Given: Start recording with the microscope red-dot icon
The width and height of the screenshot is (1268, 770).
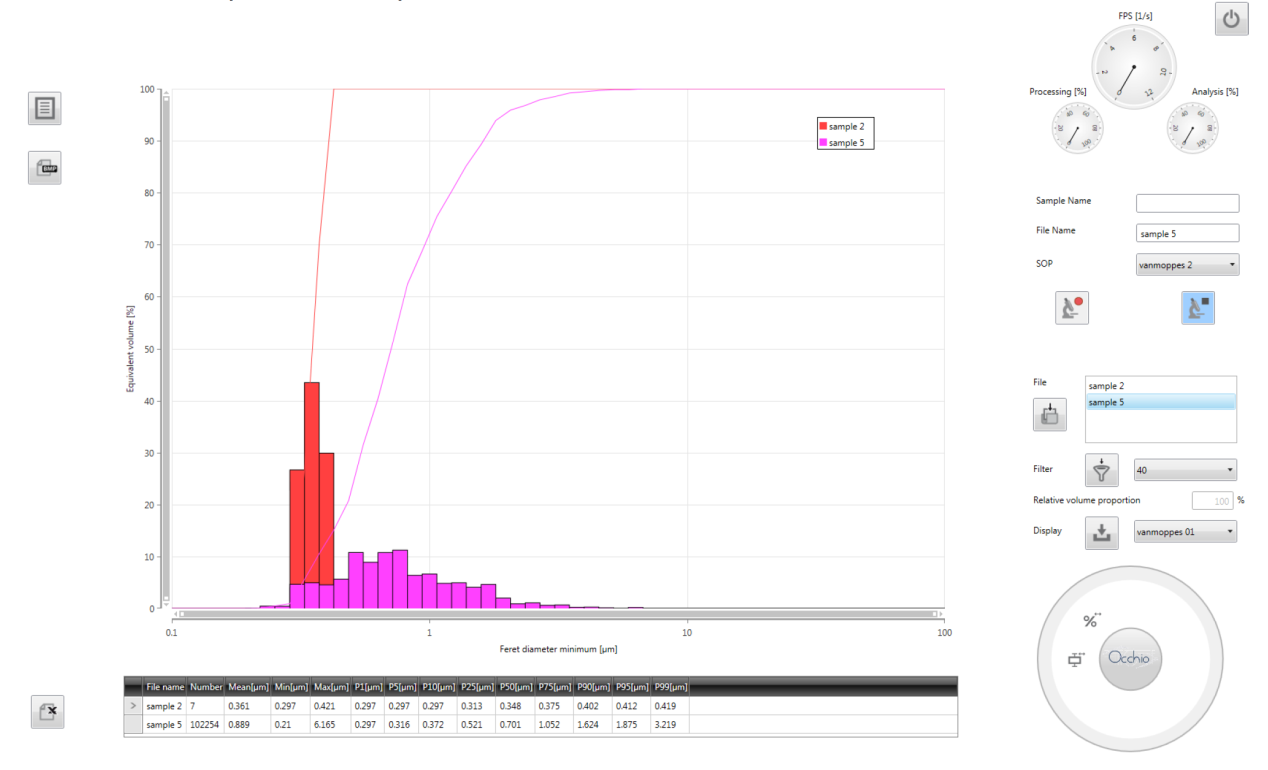Looking at the screenshot, I should 1071,308.
